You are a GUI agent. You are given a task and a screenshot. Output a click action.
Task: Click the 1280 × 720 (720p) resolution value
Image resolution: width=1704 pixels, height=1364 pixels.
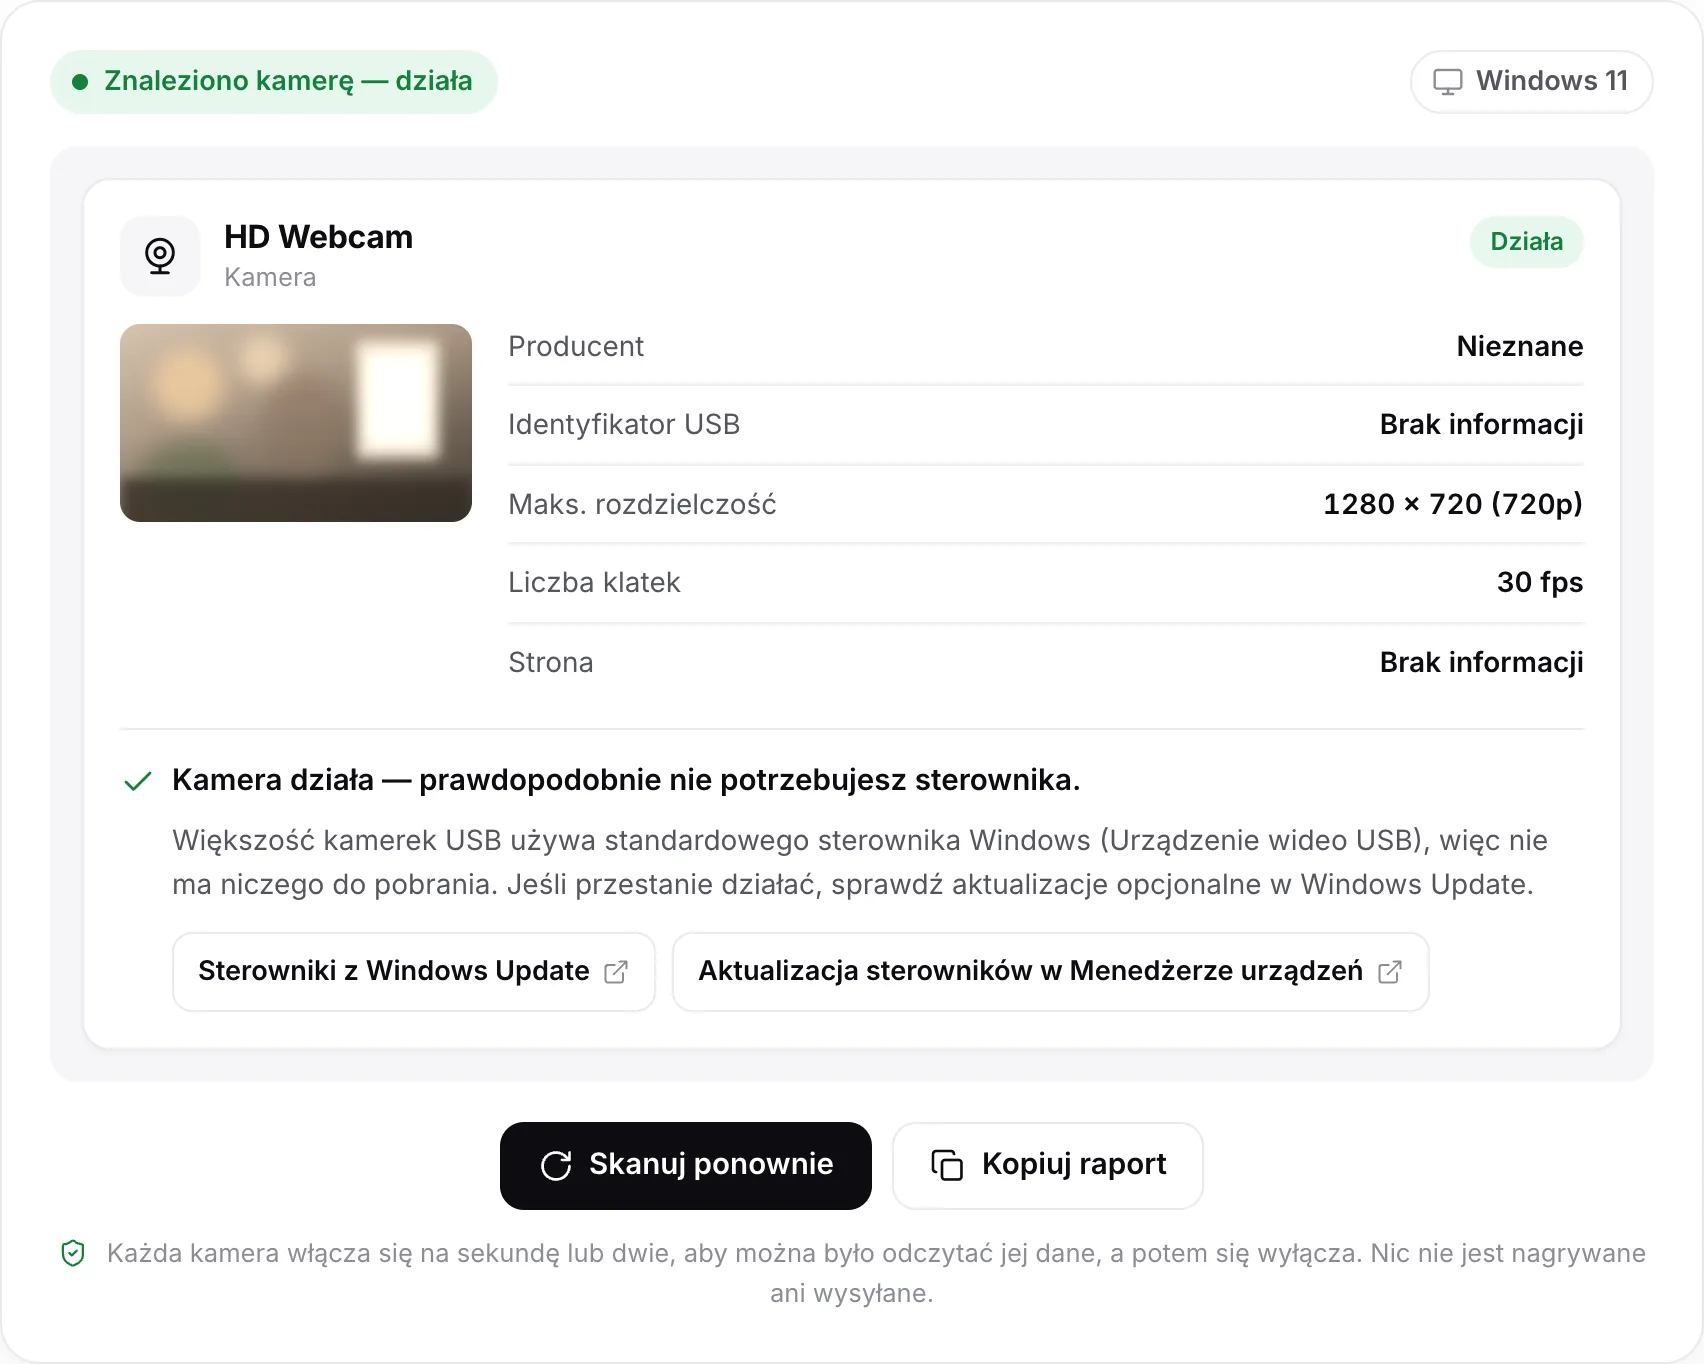click(1453, 504)
